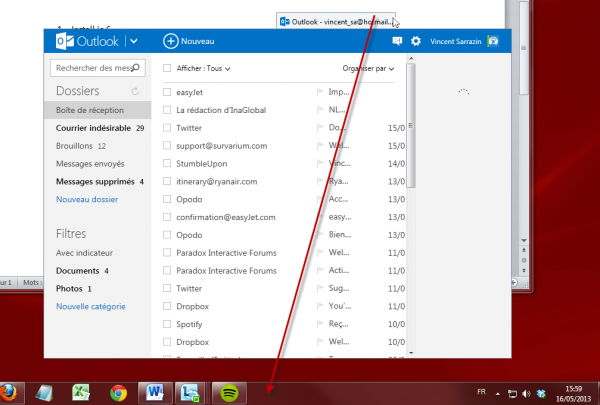This screenshot has width=600, height=405.
Task: Flag the easyJet message
Action: click(x=320, y=92)
